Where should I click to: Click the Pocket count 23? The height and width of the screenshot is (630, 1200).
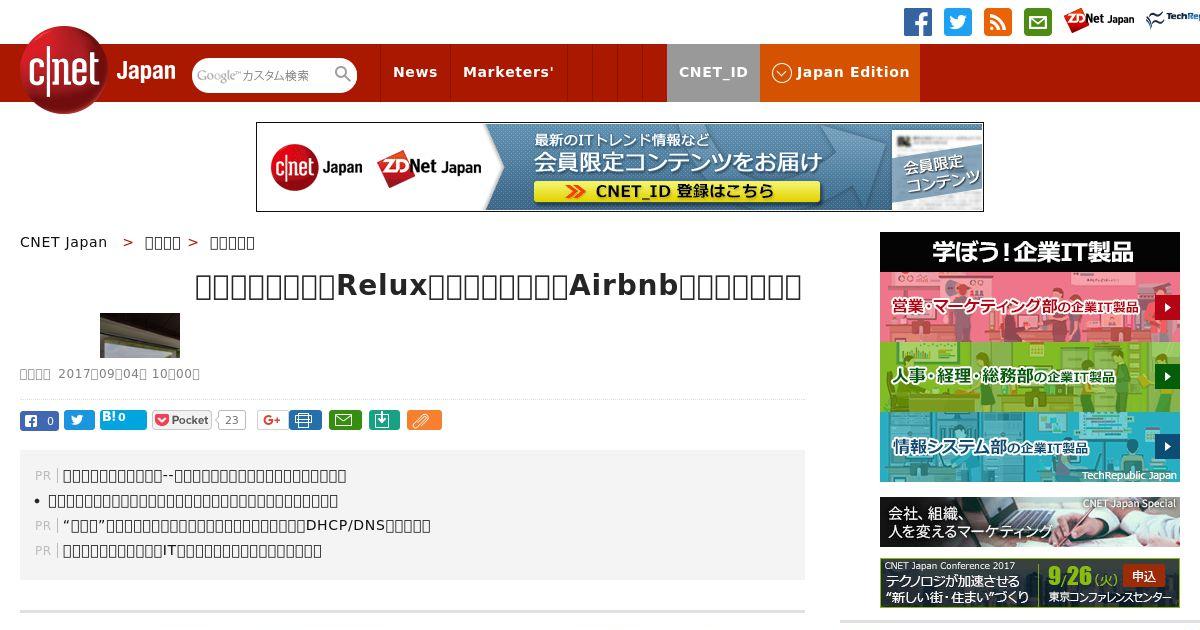click(x=231, y=420)
